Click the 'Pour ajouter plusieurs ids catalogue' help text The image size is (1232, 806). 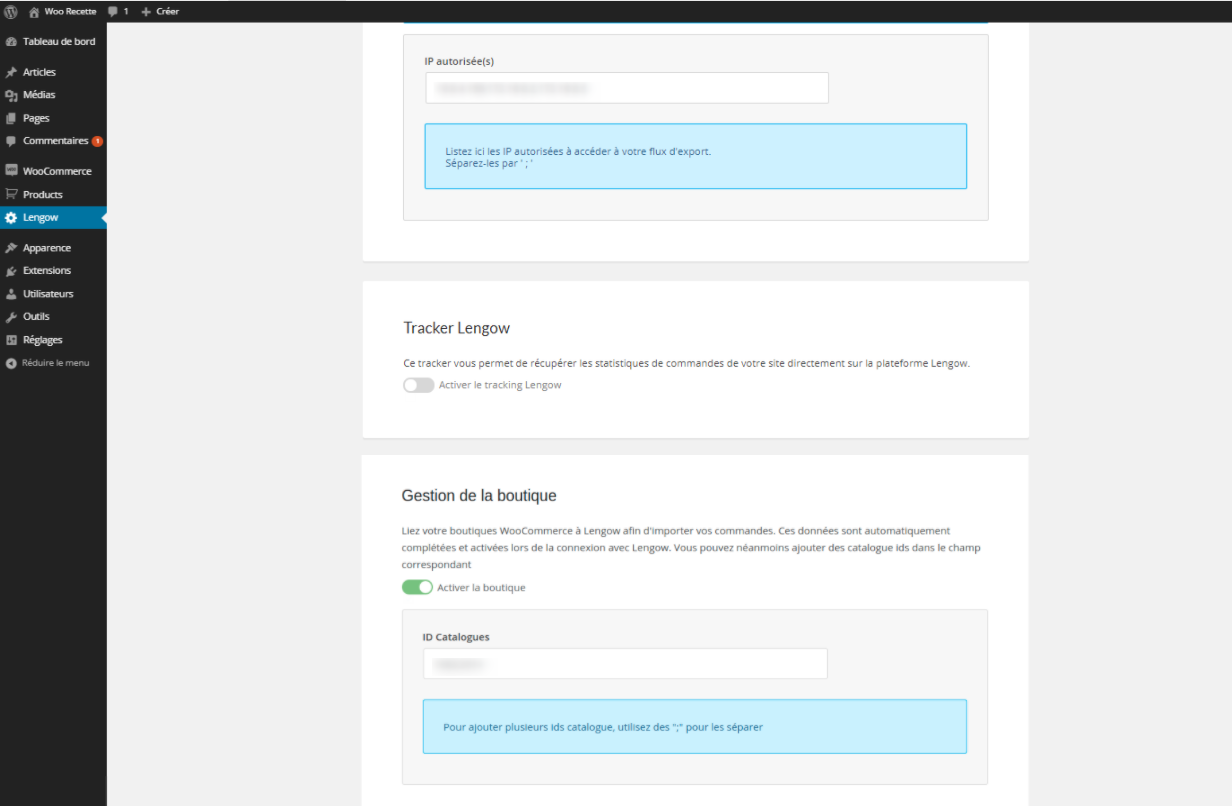[x=603, y=727]
